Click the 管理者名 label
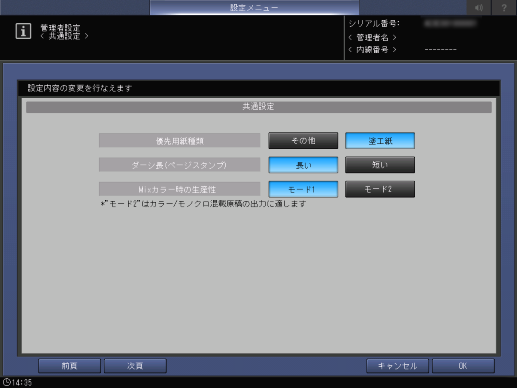517x388 pixels. 372,37
